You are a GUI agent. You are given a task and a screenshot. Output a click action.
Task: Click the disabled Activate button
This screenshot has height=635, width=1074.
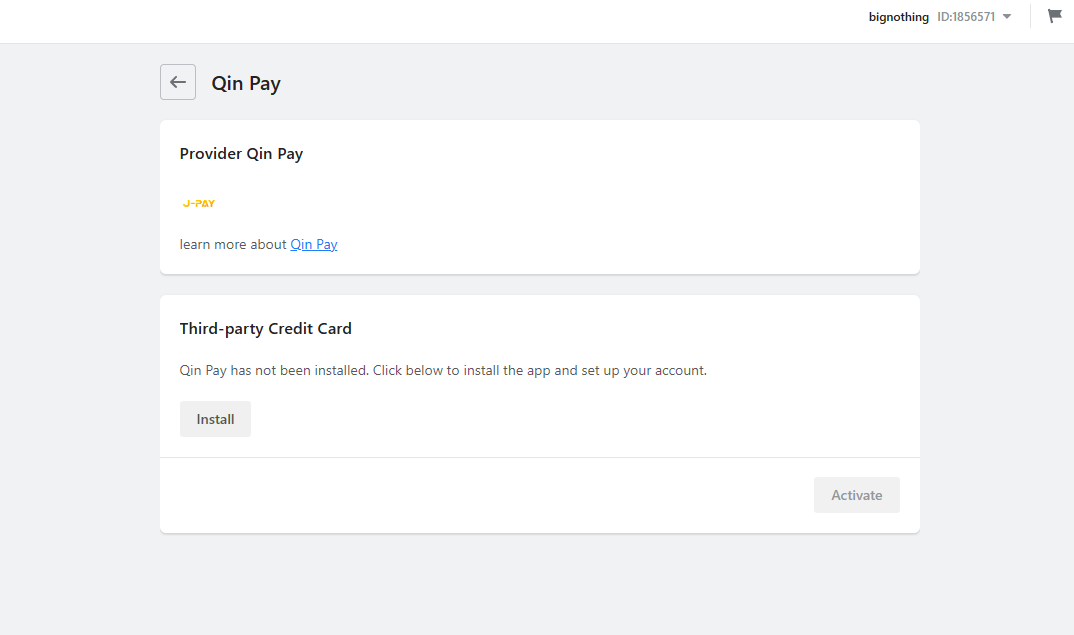[x=856, y=495]
